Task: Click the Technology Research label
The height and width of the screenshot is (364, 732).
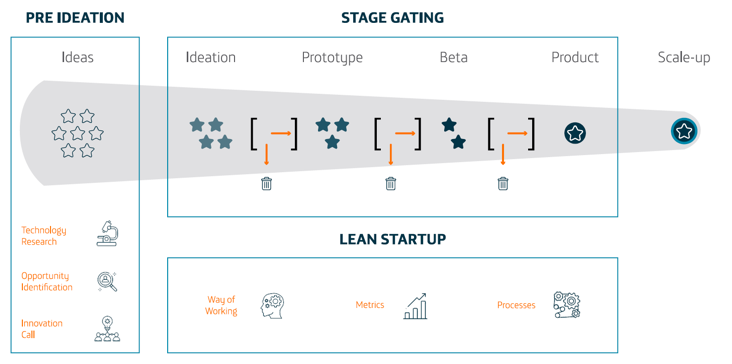Action: 44,236
